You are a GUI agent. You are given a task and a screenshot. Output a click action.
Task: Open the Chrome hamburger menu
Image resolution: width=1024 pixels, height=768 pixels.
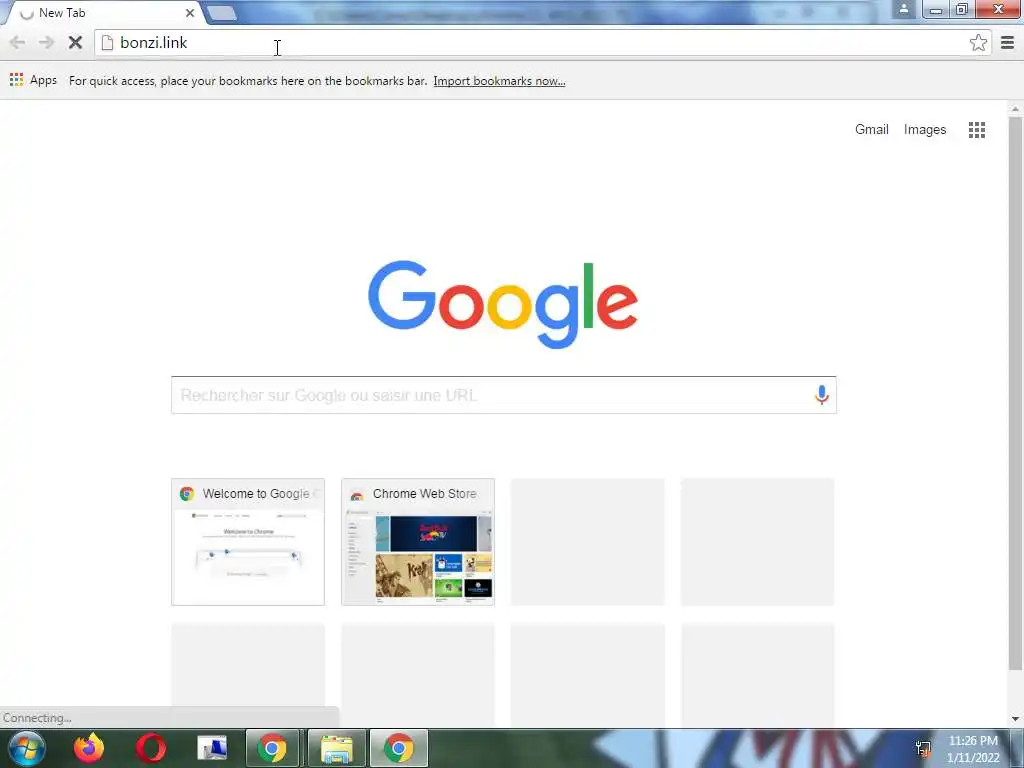[1007, 42]
